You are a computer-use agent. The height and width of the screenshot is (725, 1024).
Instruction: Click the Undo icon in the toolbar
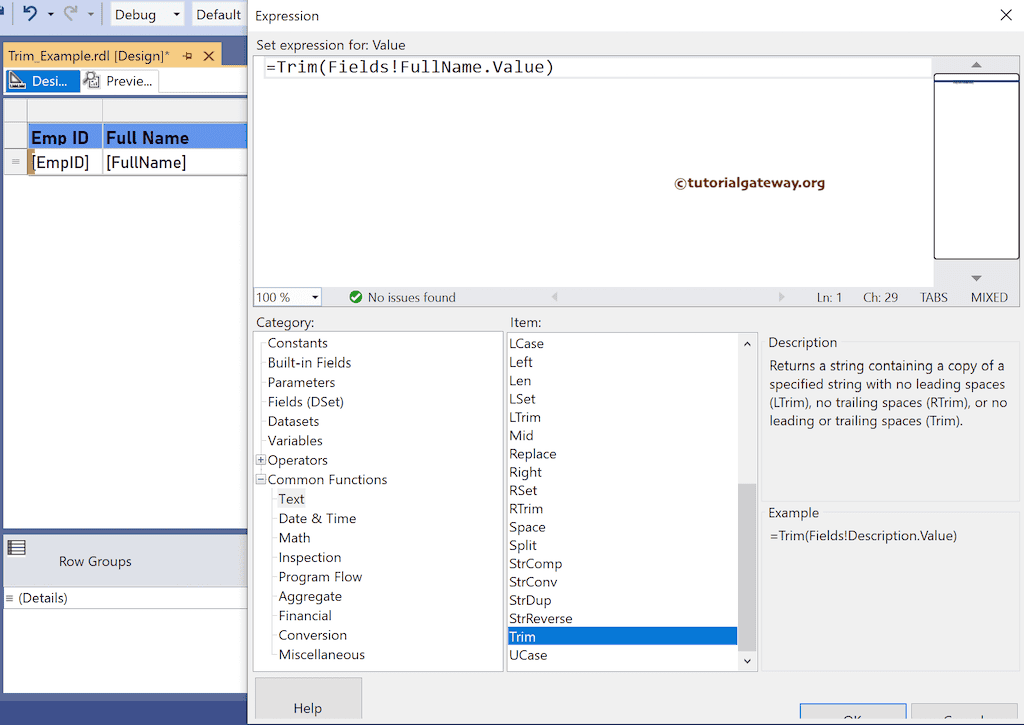(x=30, y=13)
